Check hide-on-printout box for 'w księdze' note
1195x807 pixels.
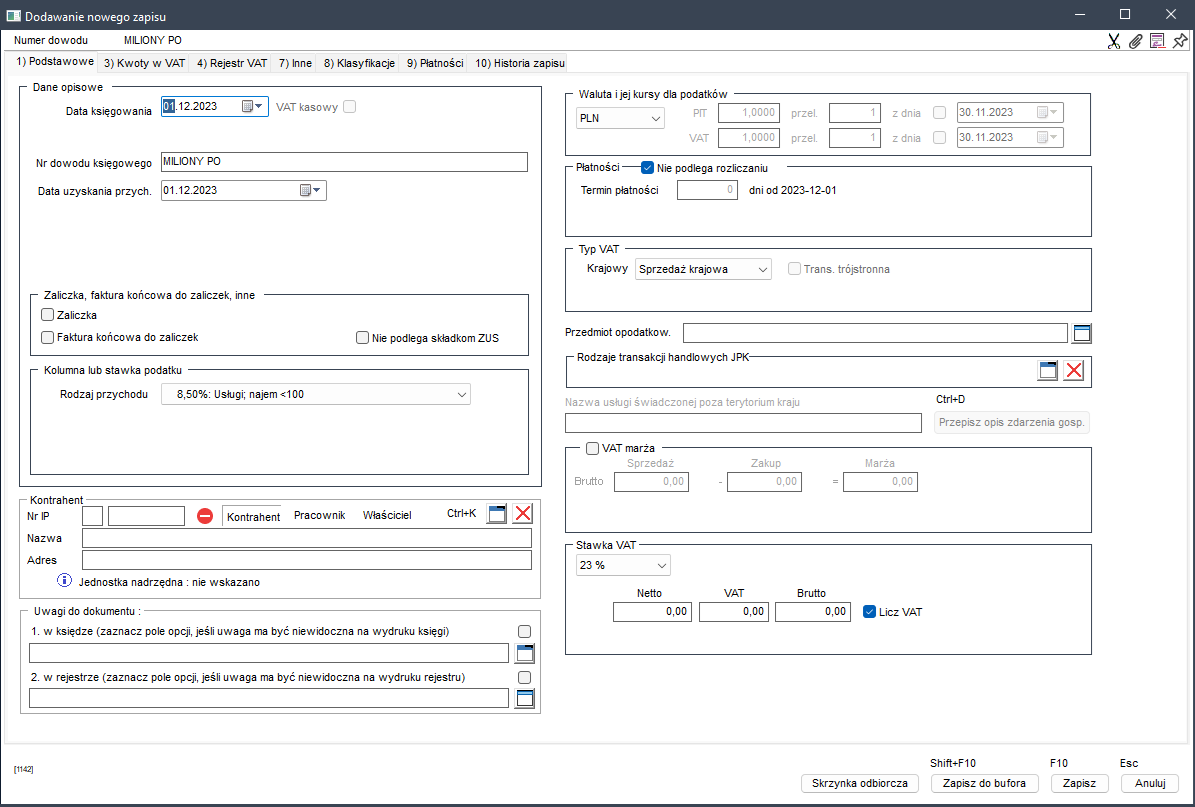[x=524, y=631]
